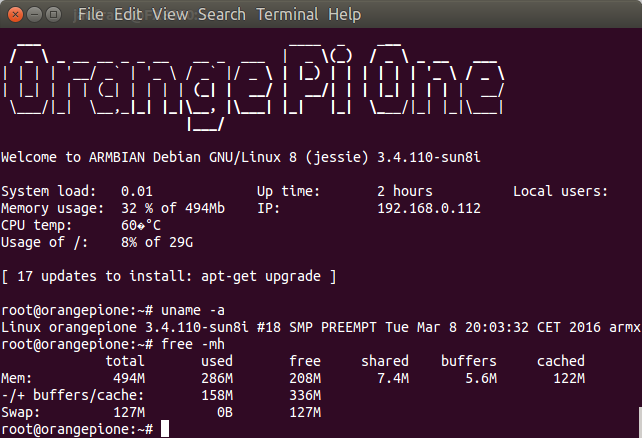Click the cursor block at the prompt
This screenshot has height=438, width=642.
[165, 429]
